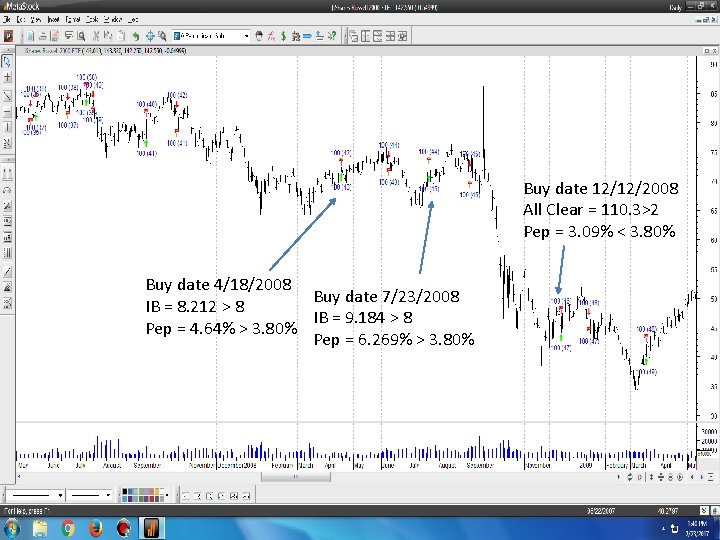This screenshot has height=540, width=720.
Task: Click the Cut scissors icon
Action: (x=96, y=36)
